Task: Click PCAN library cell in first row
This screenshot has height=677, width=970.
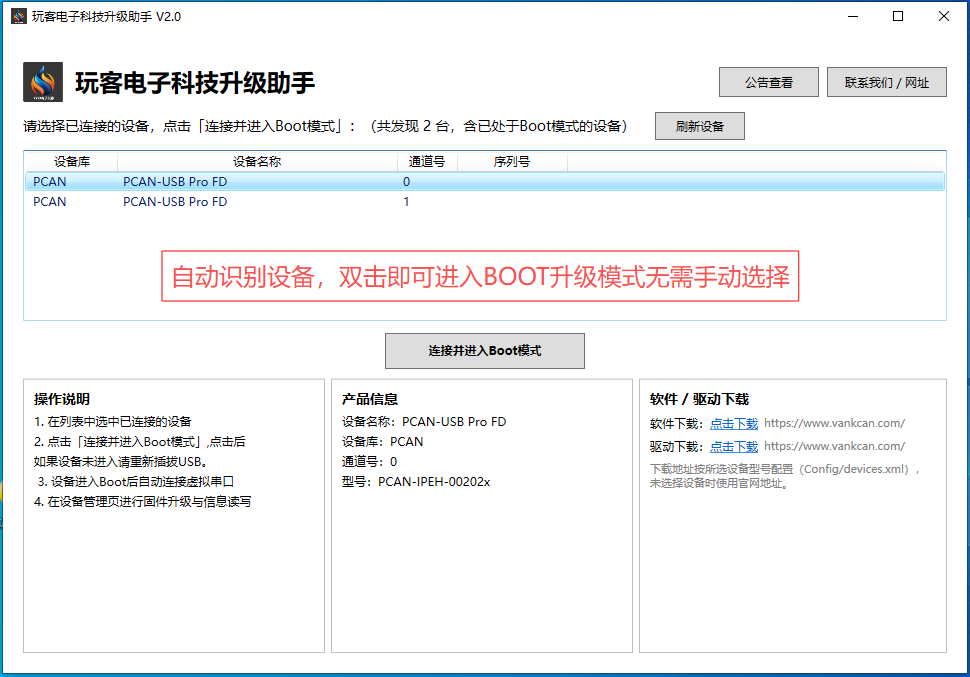Action: click(49, 181)
